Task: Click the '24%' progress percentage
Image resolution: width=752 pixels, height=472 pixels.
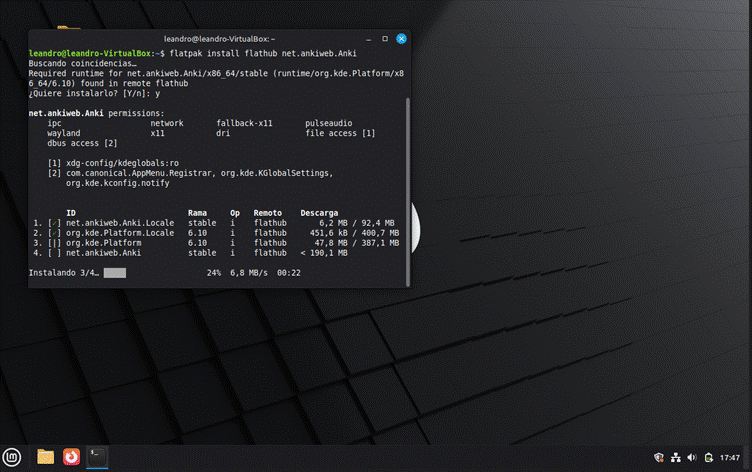Action: (x=214, y=273)
